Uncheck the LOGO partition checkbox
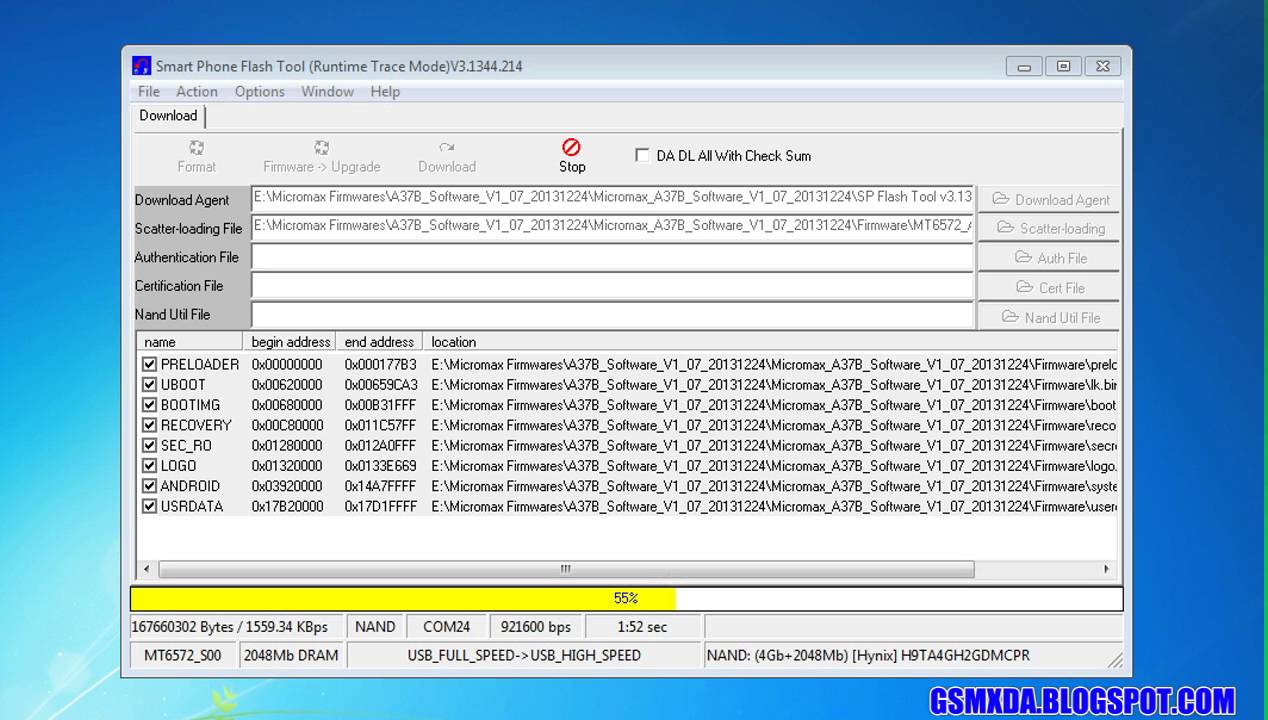Viewport: 1268px width, 720px height. click(x=149, y=466)
